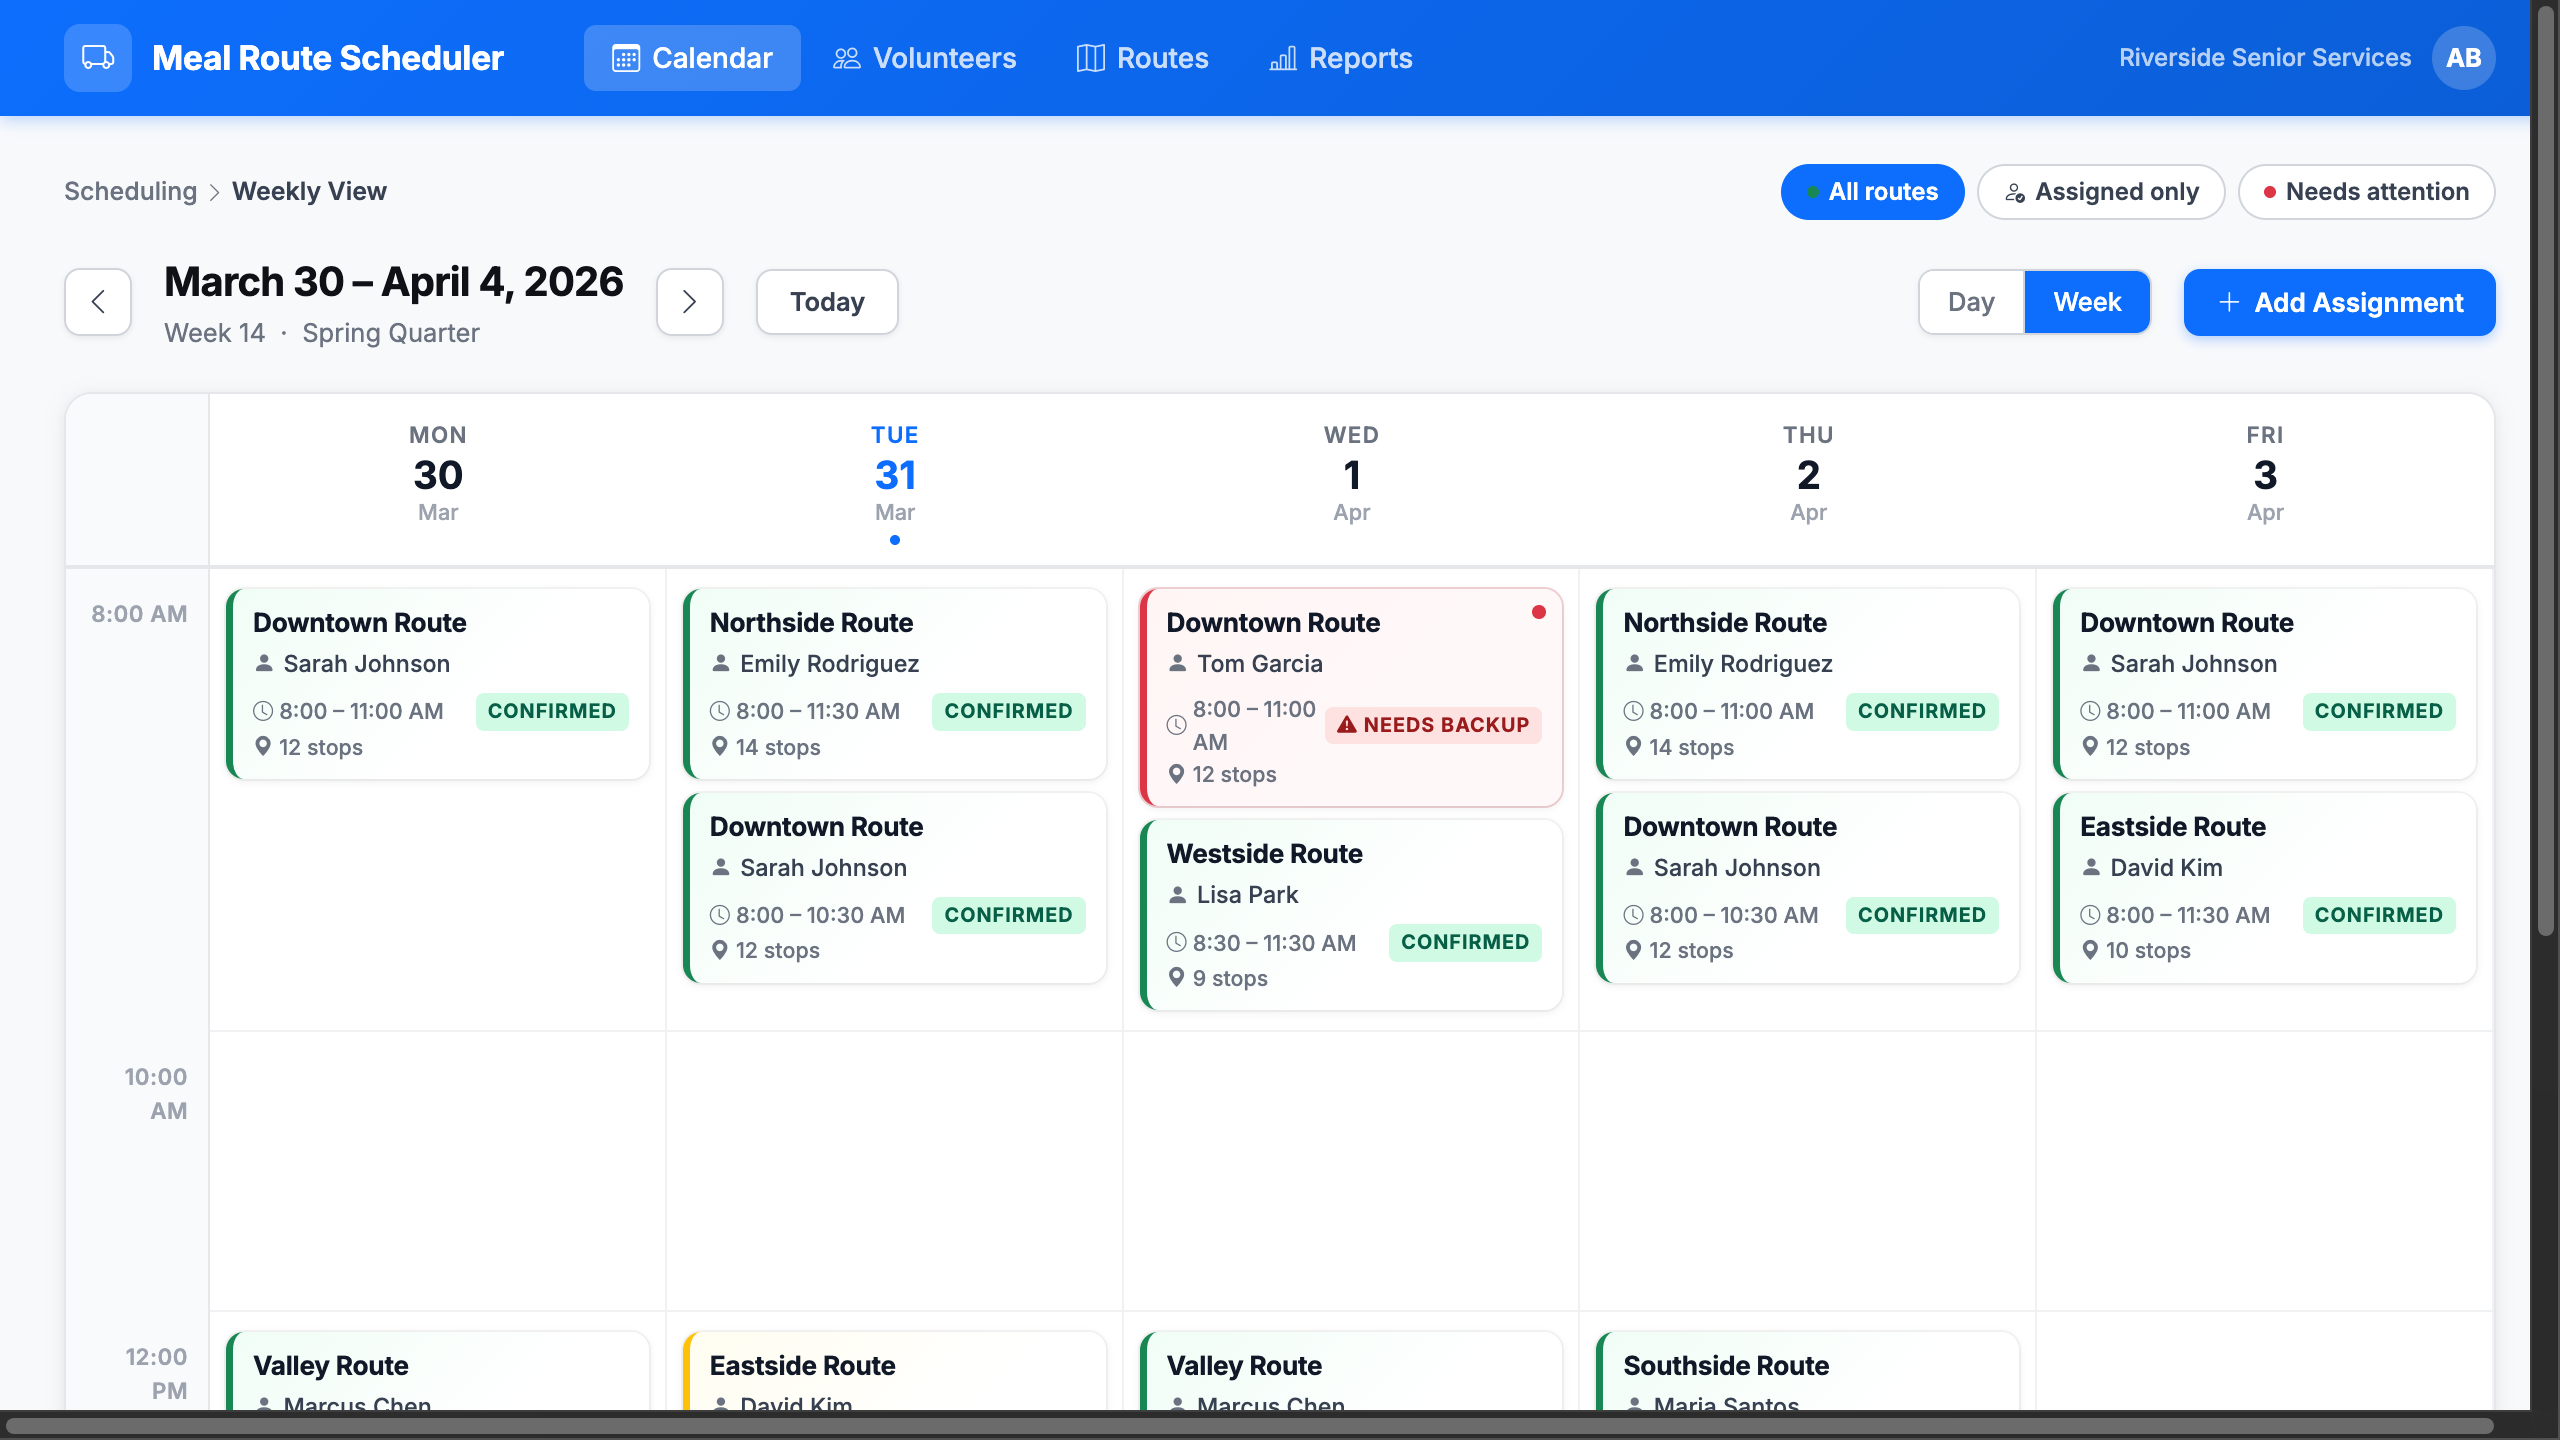The height and width of the screenshot is (1440, 2560).
Task: Click the Today button
Action: coord(827,302)
